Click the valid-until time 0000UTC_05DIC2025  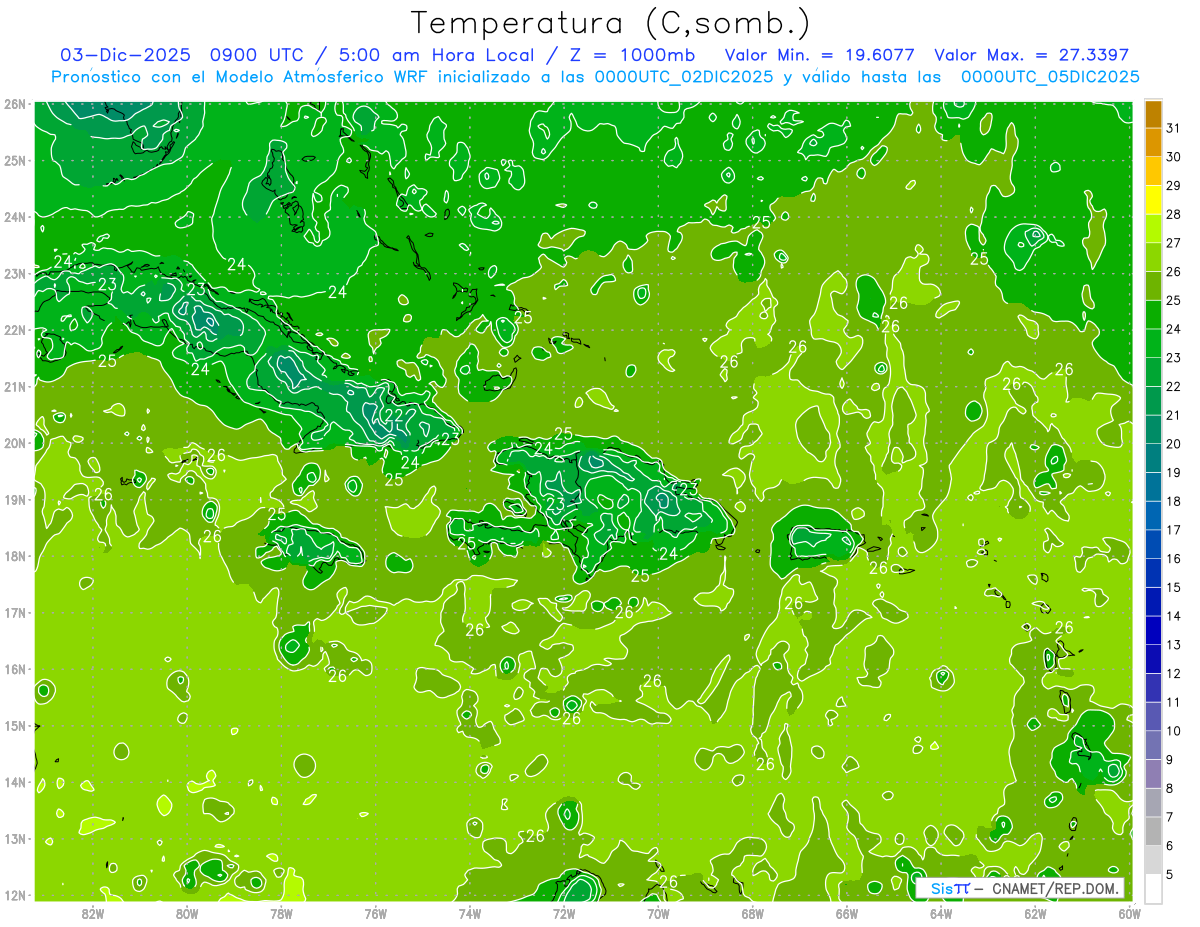coord(1050,77)
